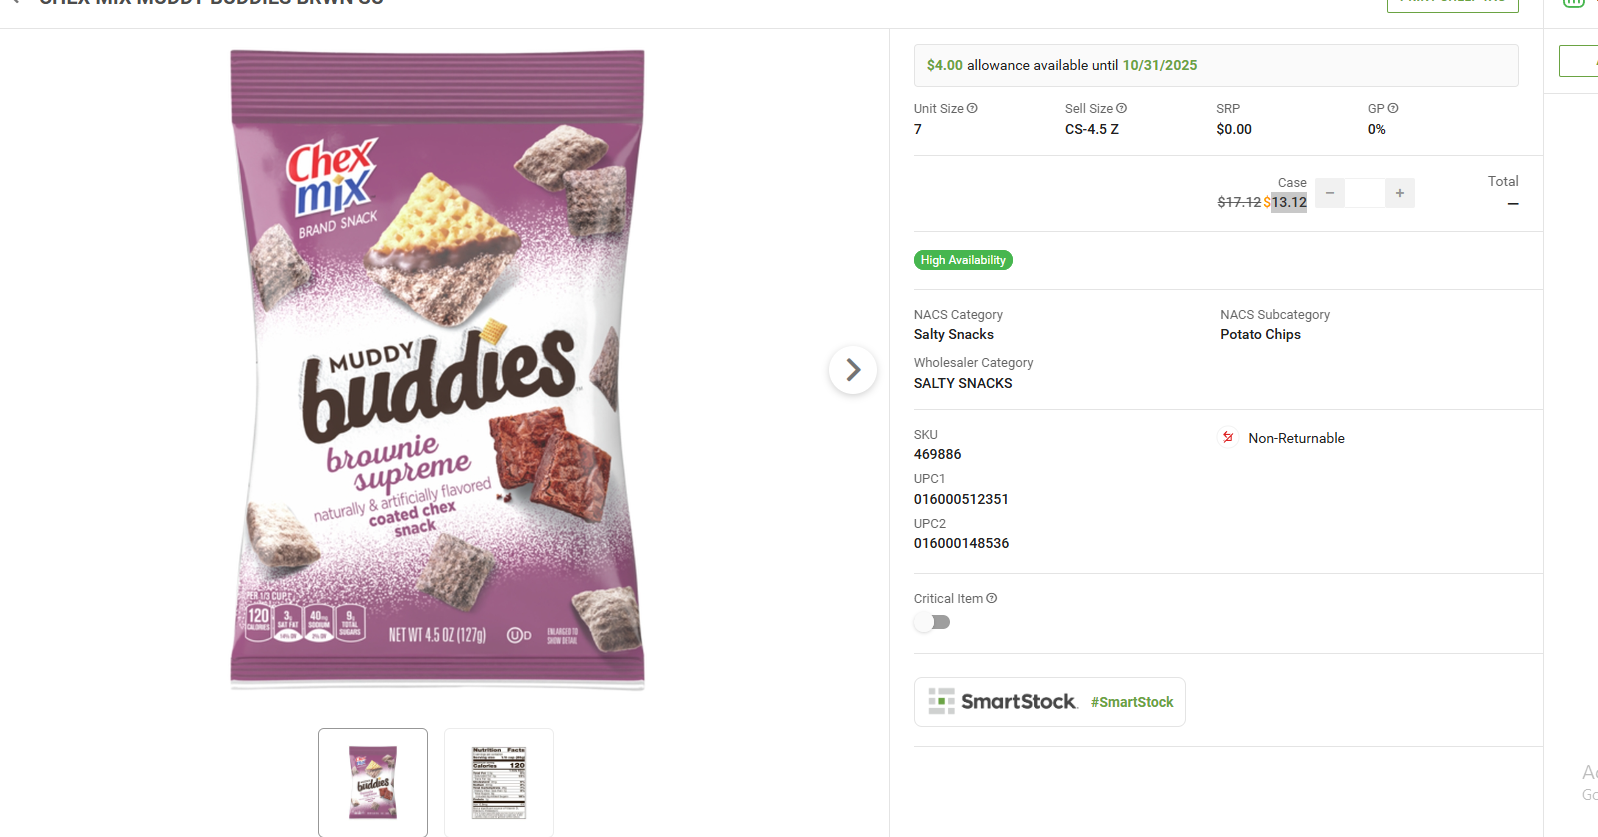The height and width of the screenshot is (837, 1598).
Task: Open the GP help tooltip icon
Action: (x=1393, y=108)
